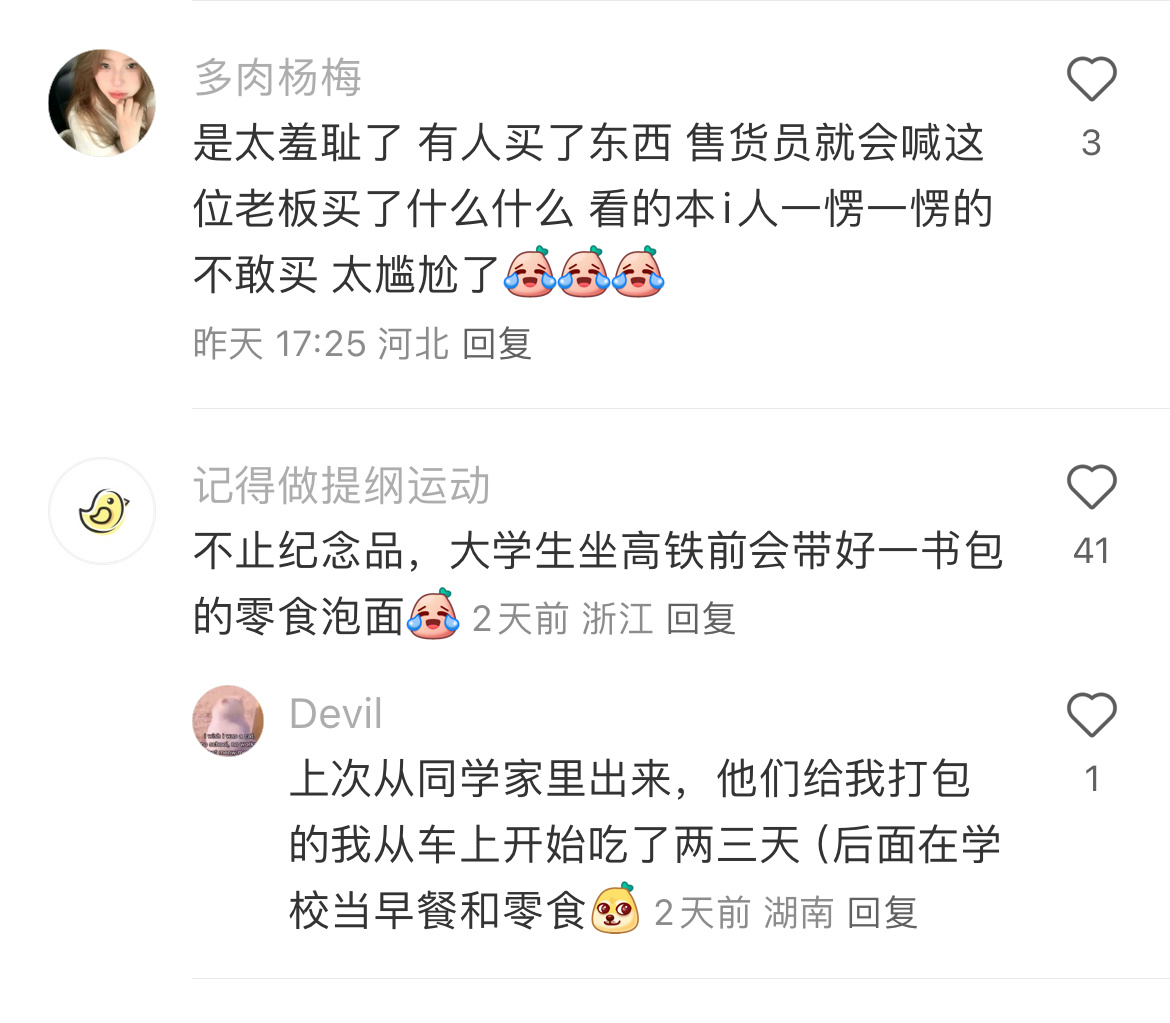1170x1023 pixels.
Task: Open the yellow duck avatar profile
Action: [x=102, y=511]
